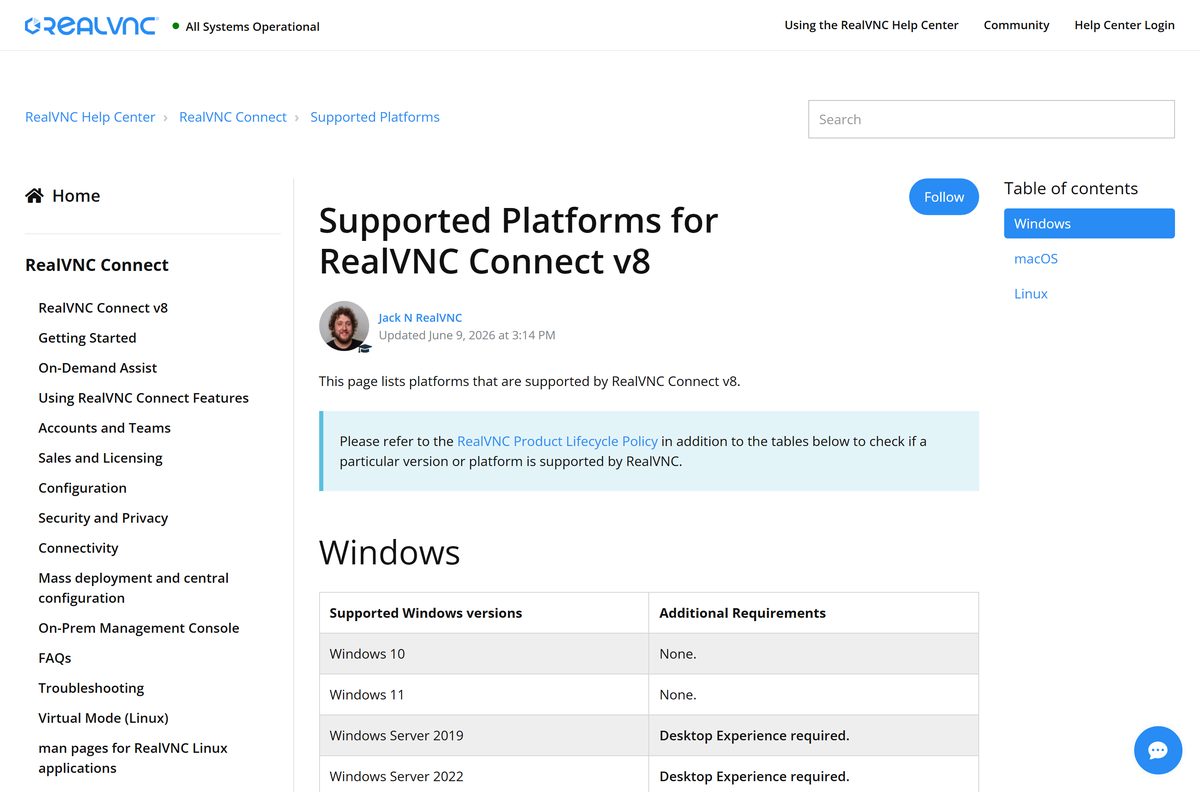Screen dimensions: 1200x792
Task: Open Virtual Mode (Linux) sidebar item
Action: coord(103,717)
